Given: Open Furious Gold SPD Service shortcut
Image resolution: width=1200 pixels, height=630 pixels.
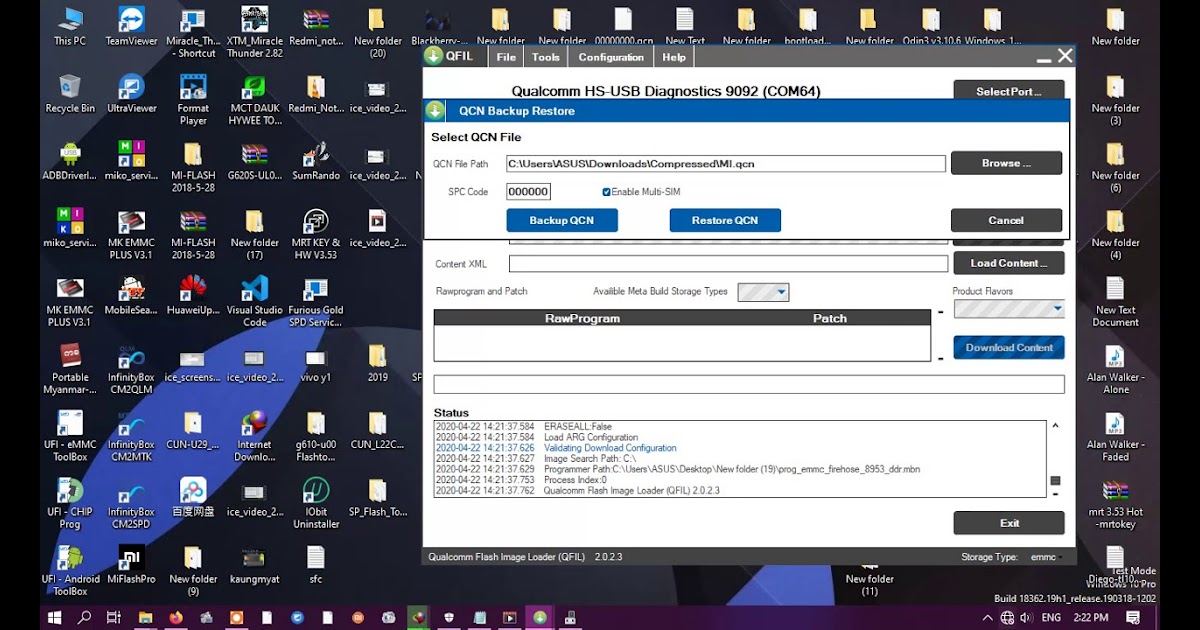Looking at the screenshot, I should coord(316,302).
